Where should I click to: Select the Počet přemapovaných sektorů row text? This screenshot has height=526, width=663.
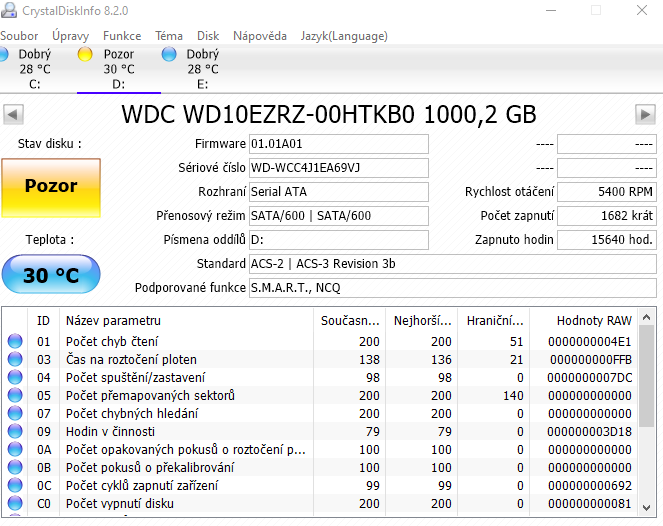(150, 395)
